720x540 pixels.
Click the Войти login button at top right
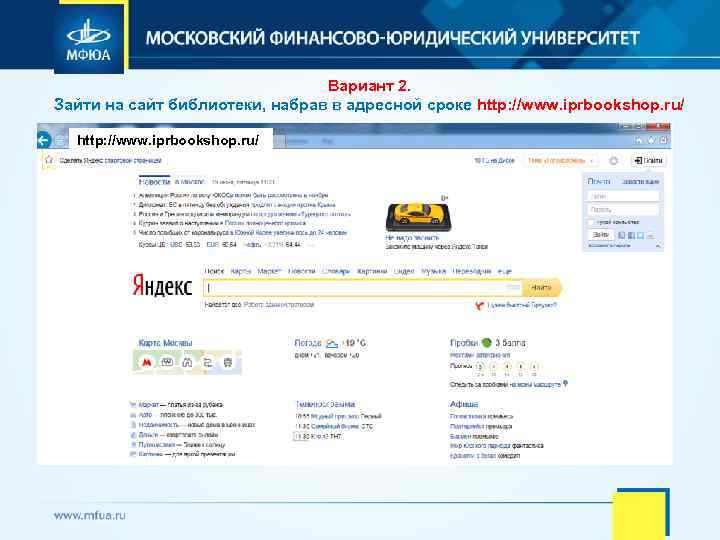click(x=648, y=160)
